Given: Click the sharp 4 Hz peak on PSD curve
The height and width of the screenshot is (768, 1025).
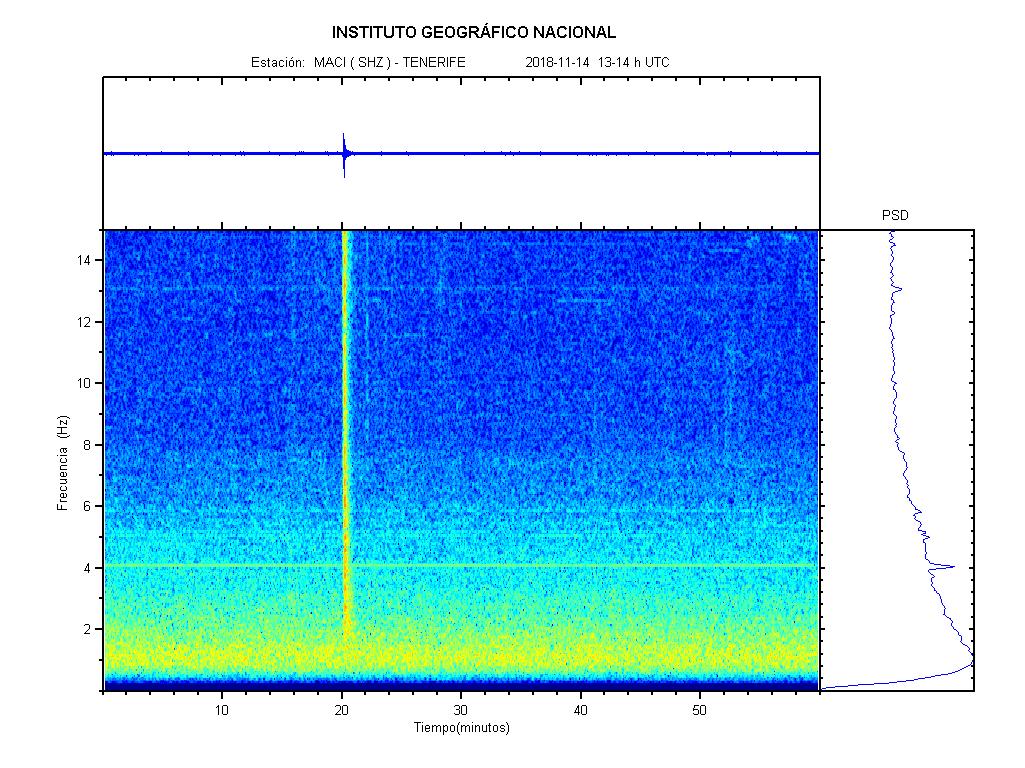Looking at the screenshot, I should tap(950, 567).
